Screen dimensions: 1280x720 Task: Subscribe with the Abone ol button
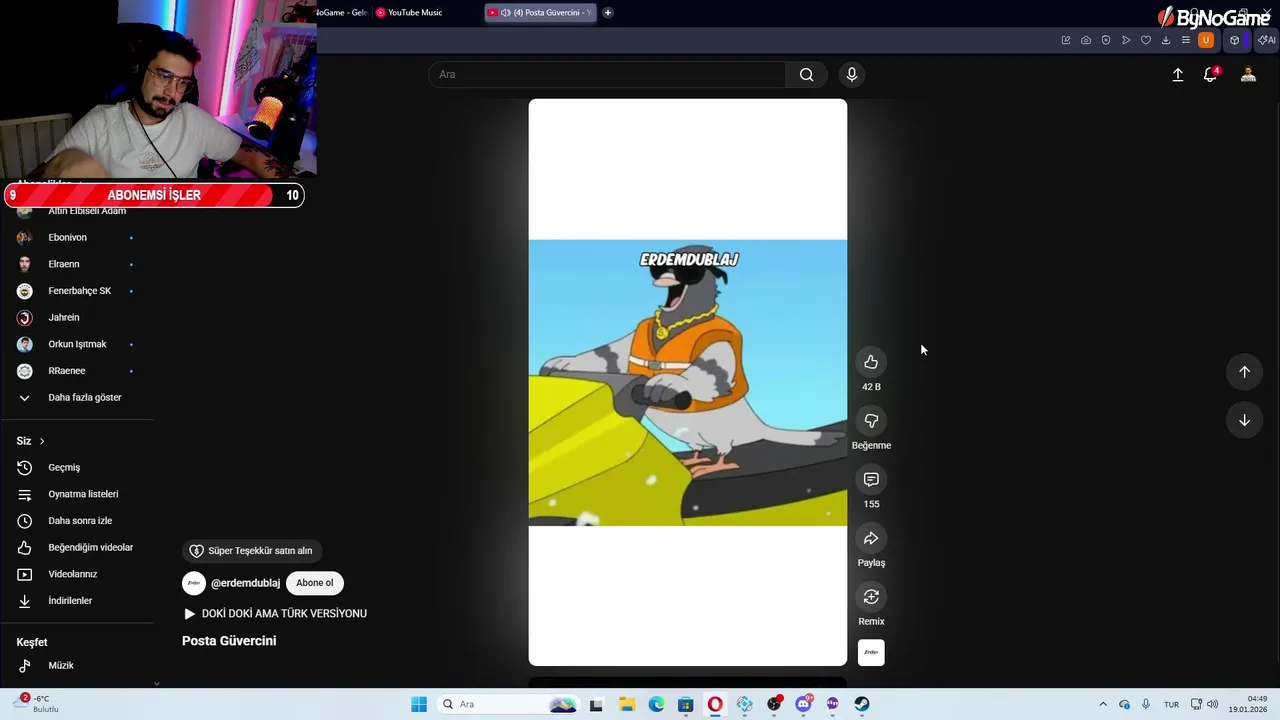pos(315,583)
